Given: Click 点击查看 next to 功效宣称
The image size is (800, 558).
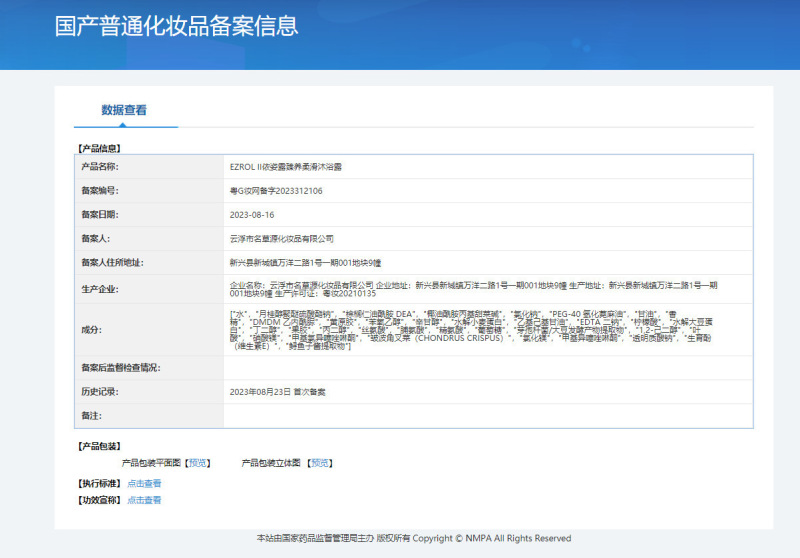Looking at the screenshot, I should click(144, 500).
